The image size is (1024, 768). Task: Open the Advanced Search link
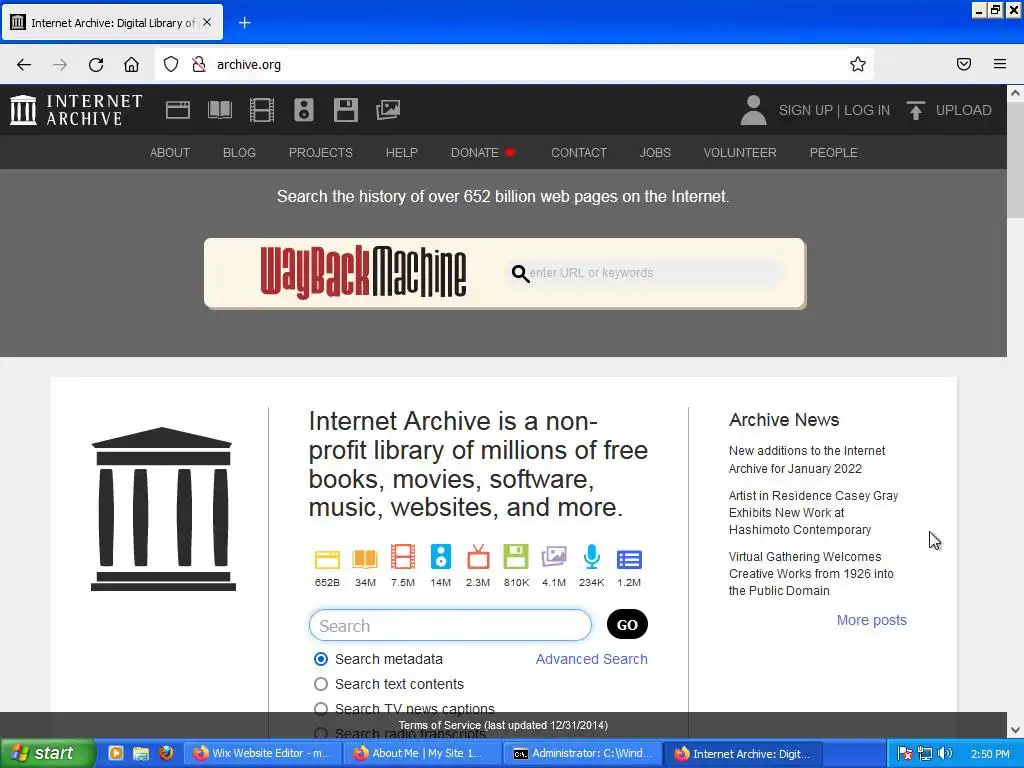(x=592, y=659)
